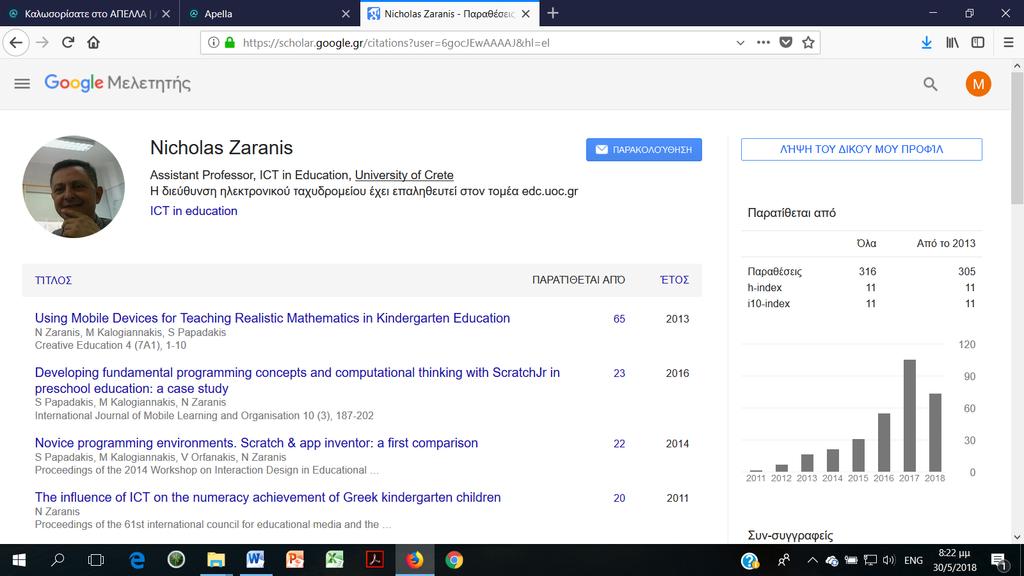
Task: Click the volume tray icon
Action: [889, 560]
